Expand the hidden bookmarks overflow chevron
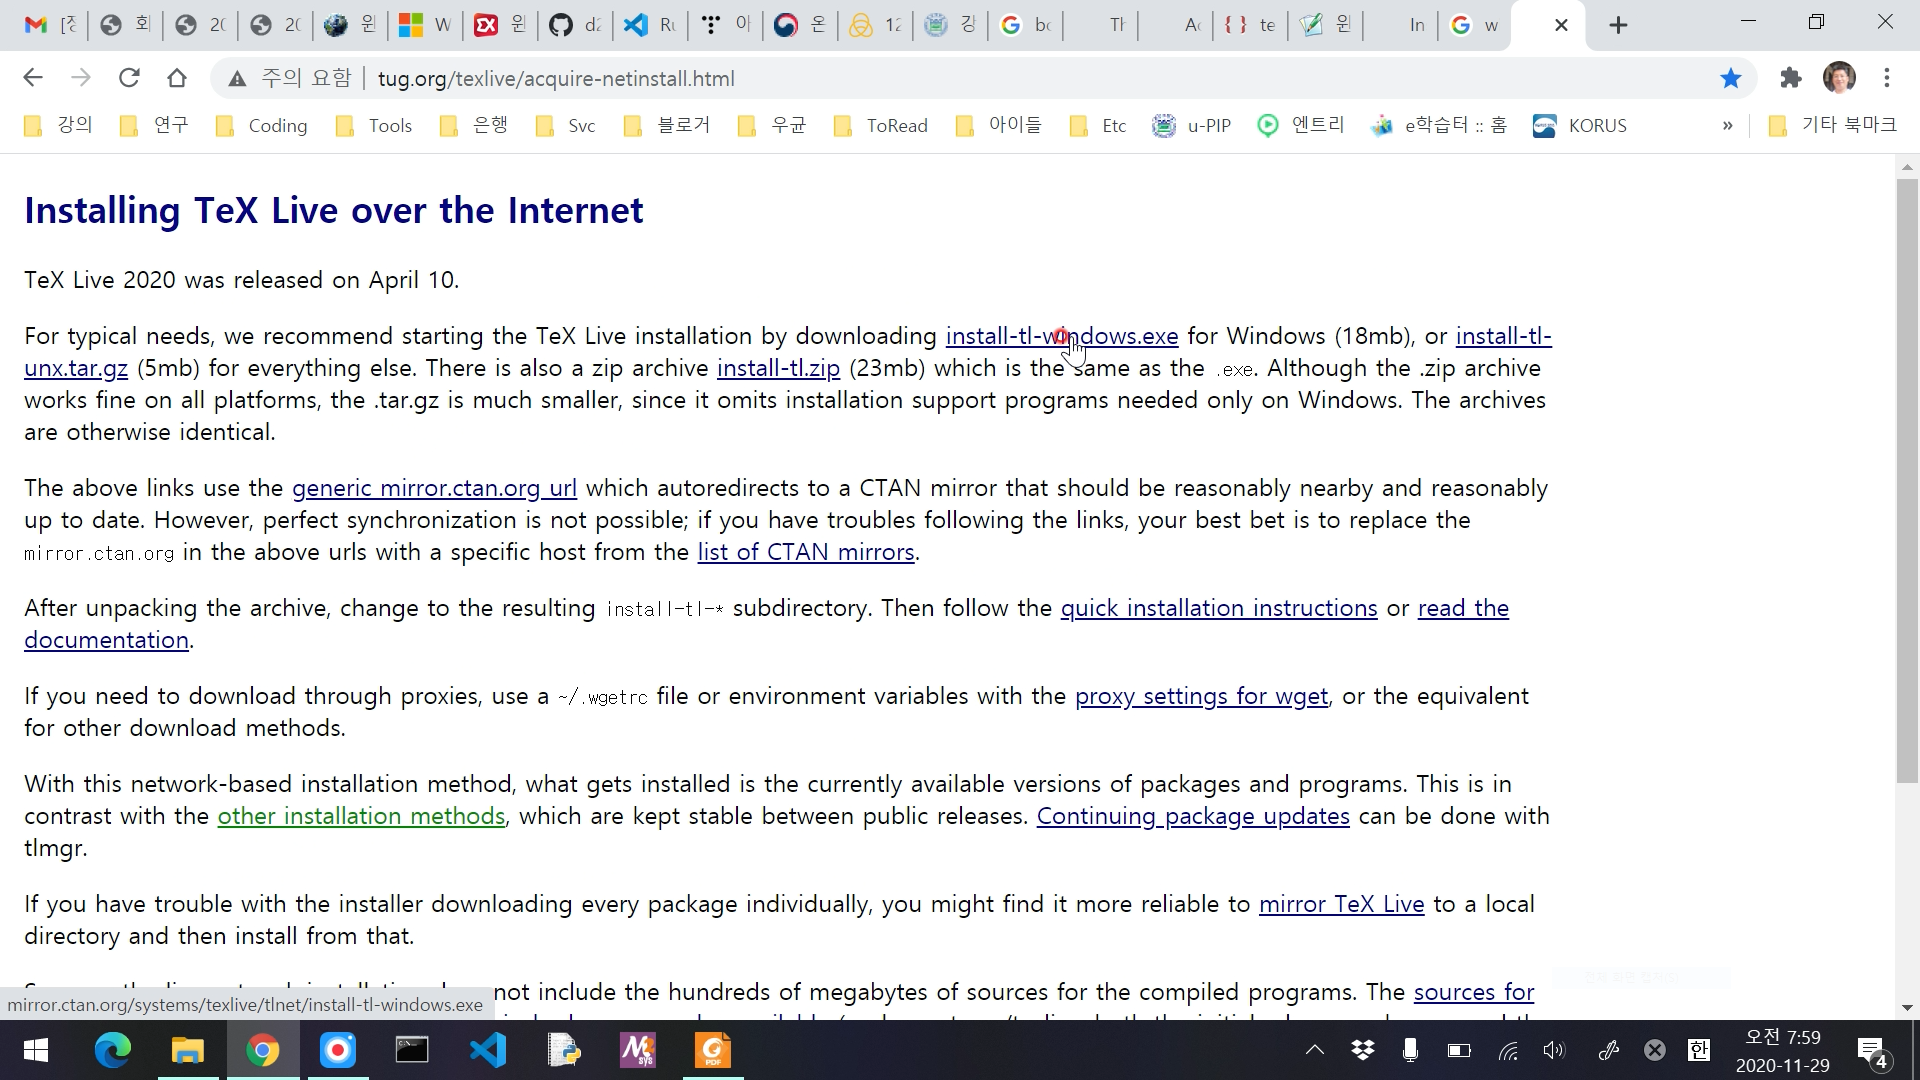The height and width of the screenshot is (1080, 1920). (1727, 126)
